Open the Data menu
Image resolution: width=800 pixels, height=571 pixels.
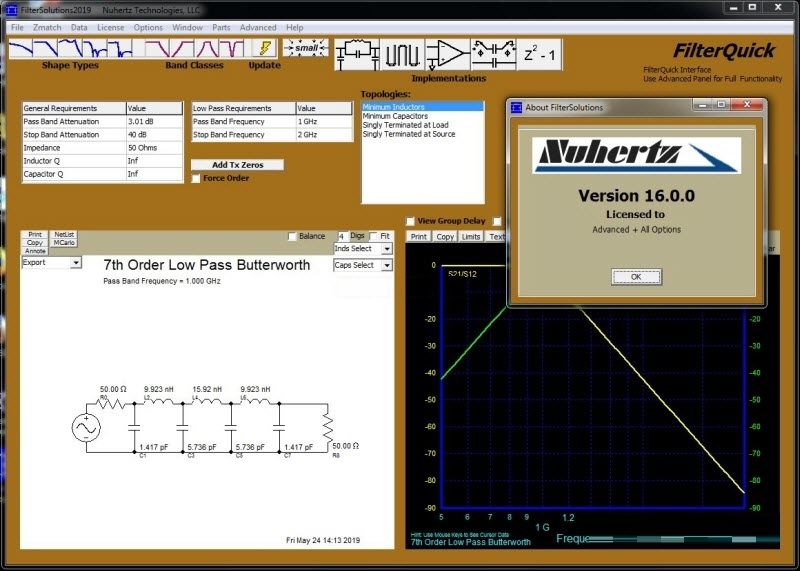click(79, 28)
